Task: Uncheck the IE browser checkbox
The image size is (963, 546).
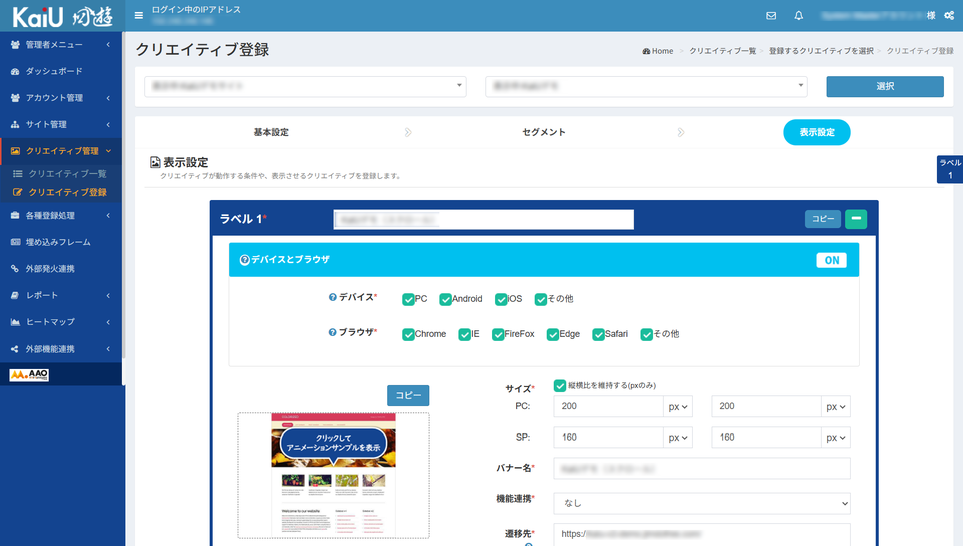Action: point(464,334)
